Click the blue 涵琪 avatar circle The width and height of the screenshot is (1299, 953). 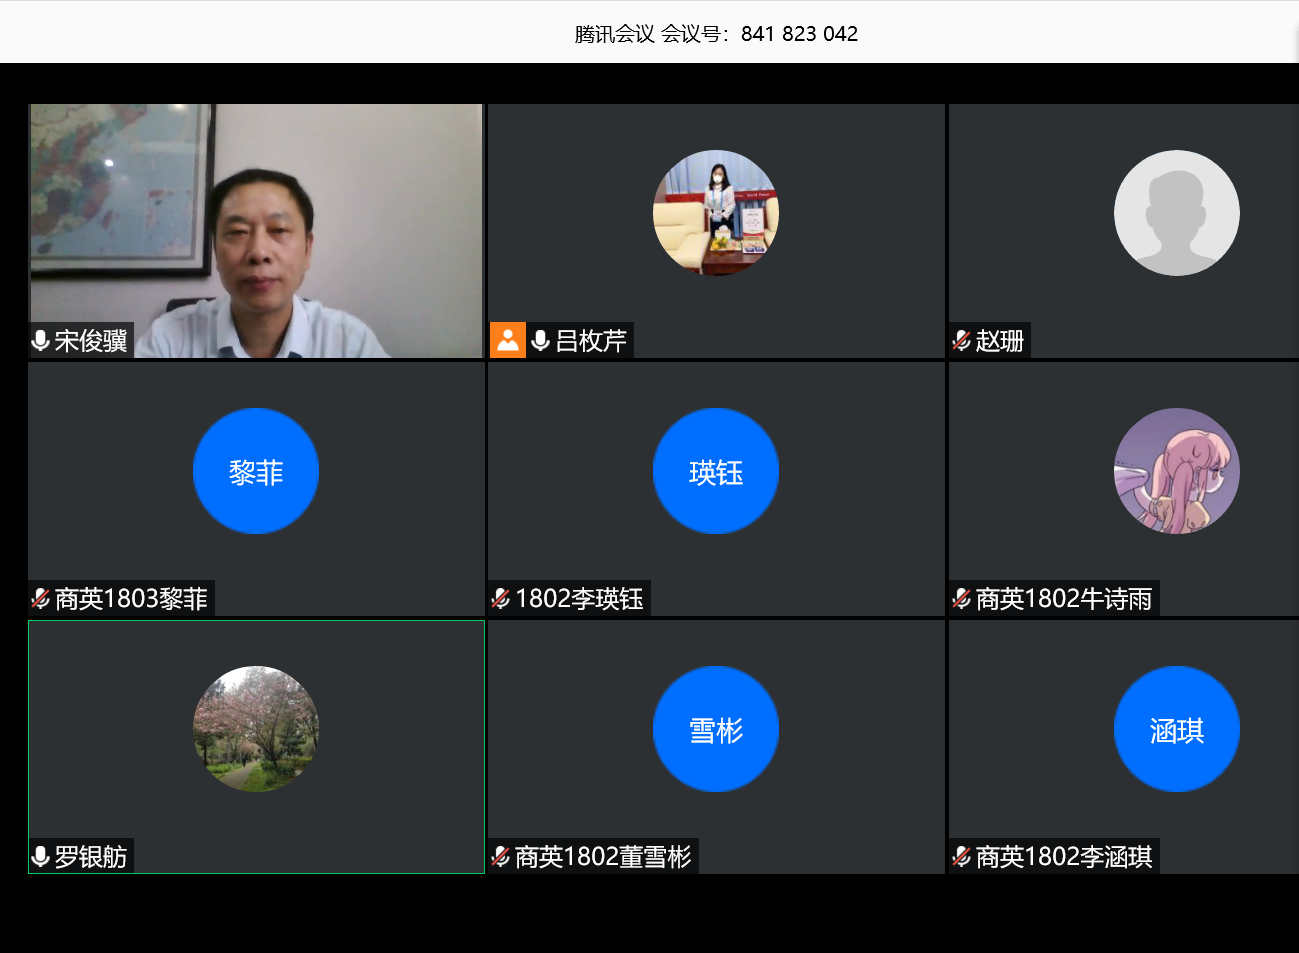[x=1176, y=729]
